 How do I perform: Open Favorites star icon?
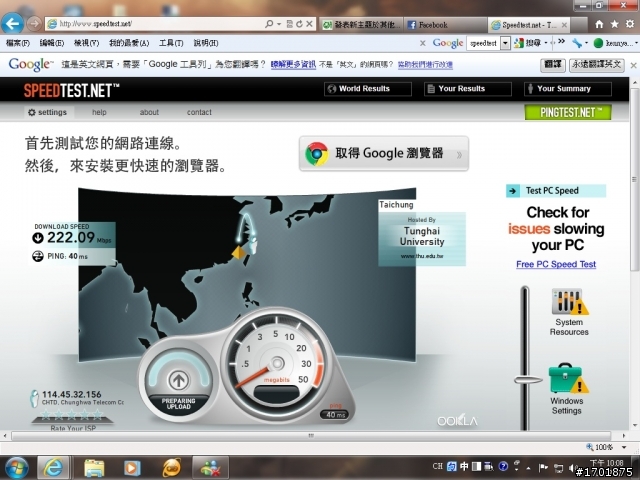tap(614, 24)
